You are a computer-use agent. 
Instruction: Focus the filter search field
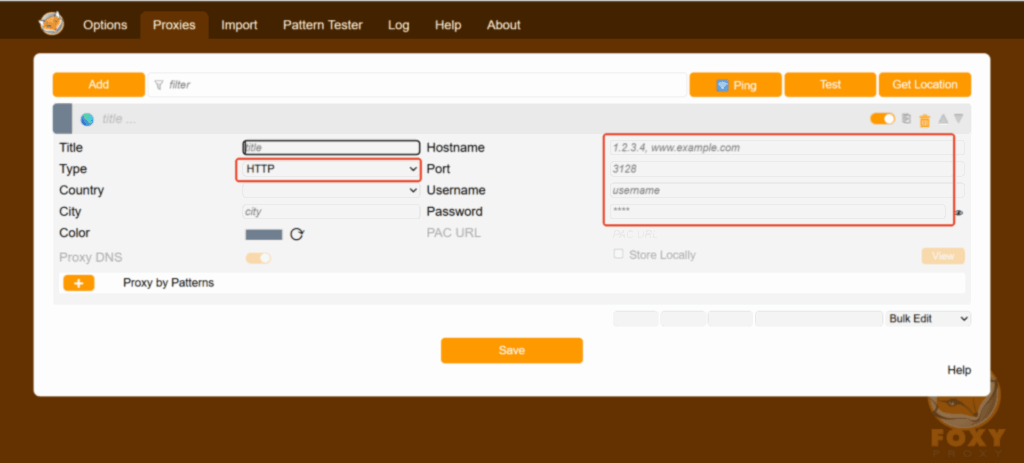pyautogui.click(x=417, y=85)
